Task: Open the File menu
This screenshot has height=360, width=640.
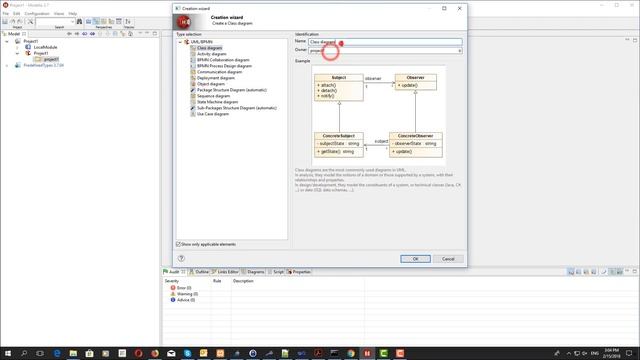Action: pos(6,13)
